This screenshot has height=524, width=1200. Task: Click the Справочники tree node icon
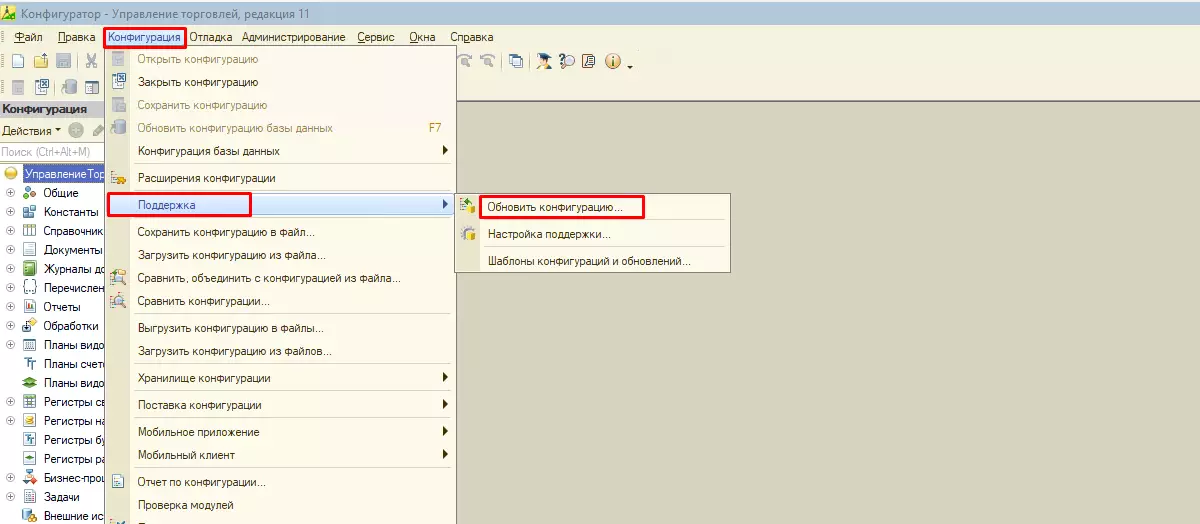30,231
